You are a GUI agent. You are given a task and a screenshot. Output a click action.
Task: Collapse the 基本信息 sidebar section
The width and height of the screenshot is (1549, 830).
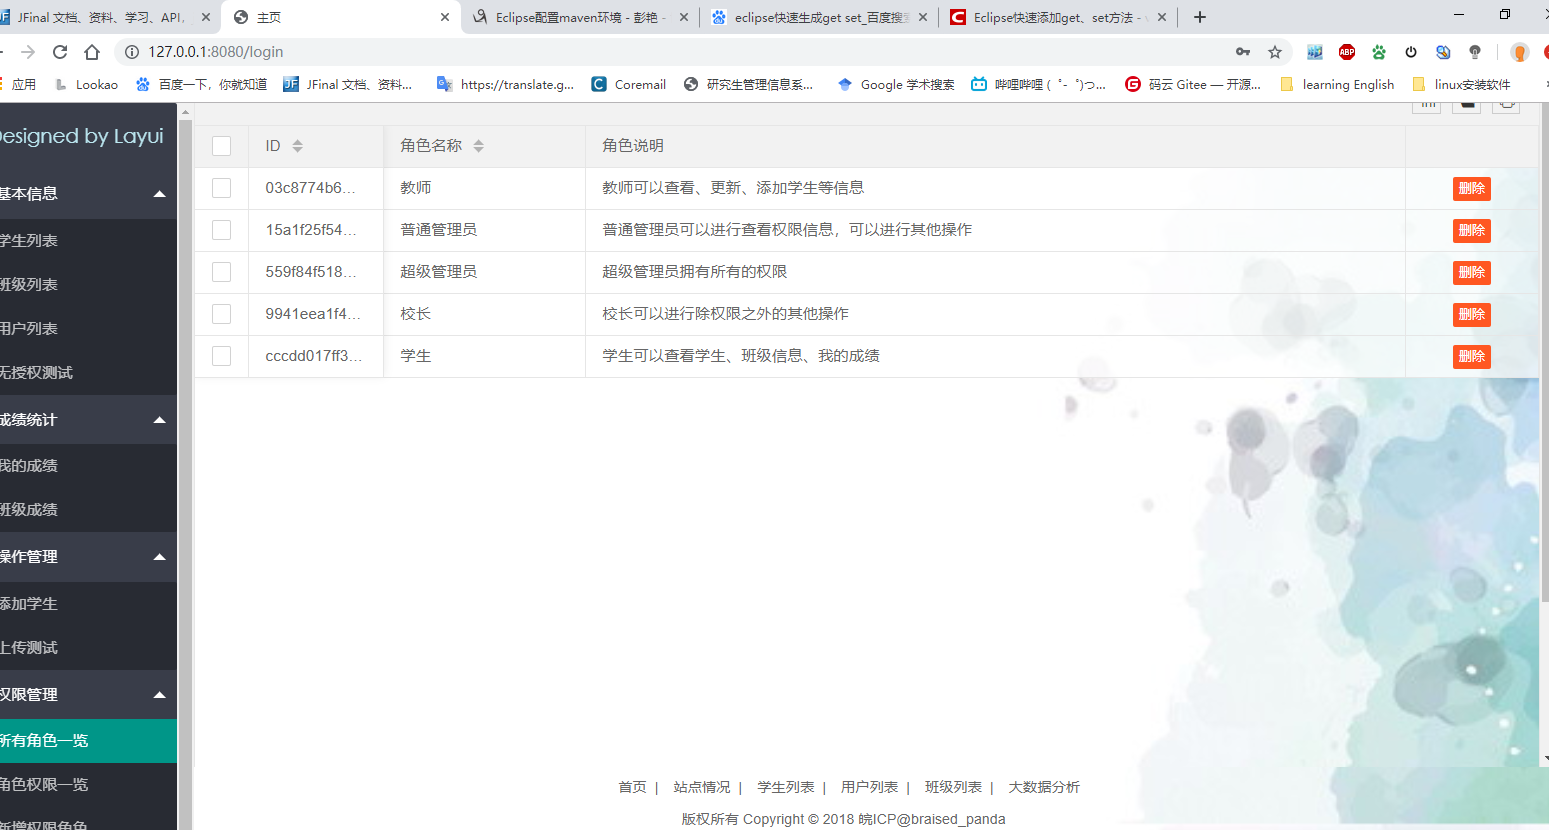coord(158,194)
